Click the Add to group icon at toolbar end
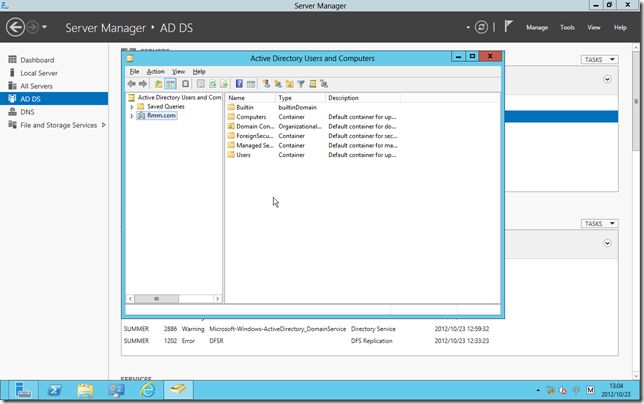This screenshot has width=644, height=404. point(324,84)
